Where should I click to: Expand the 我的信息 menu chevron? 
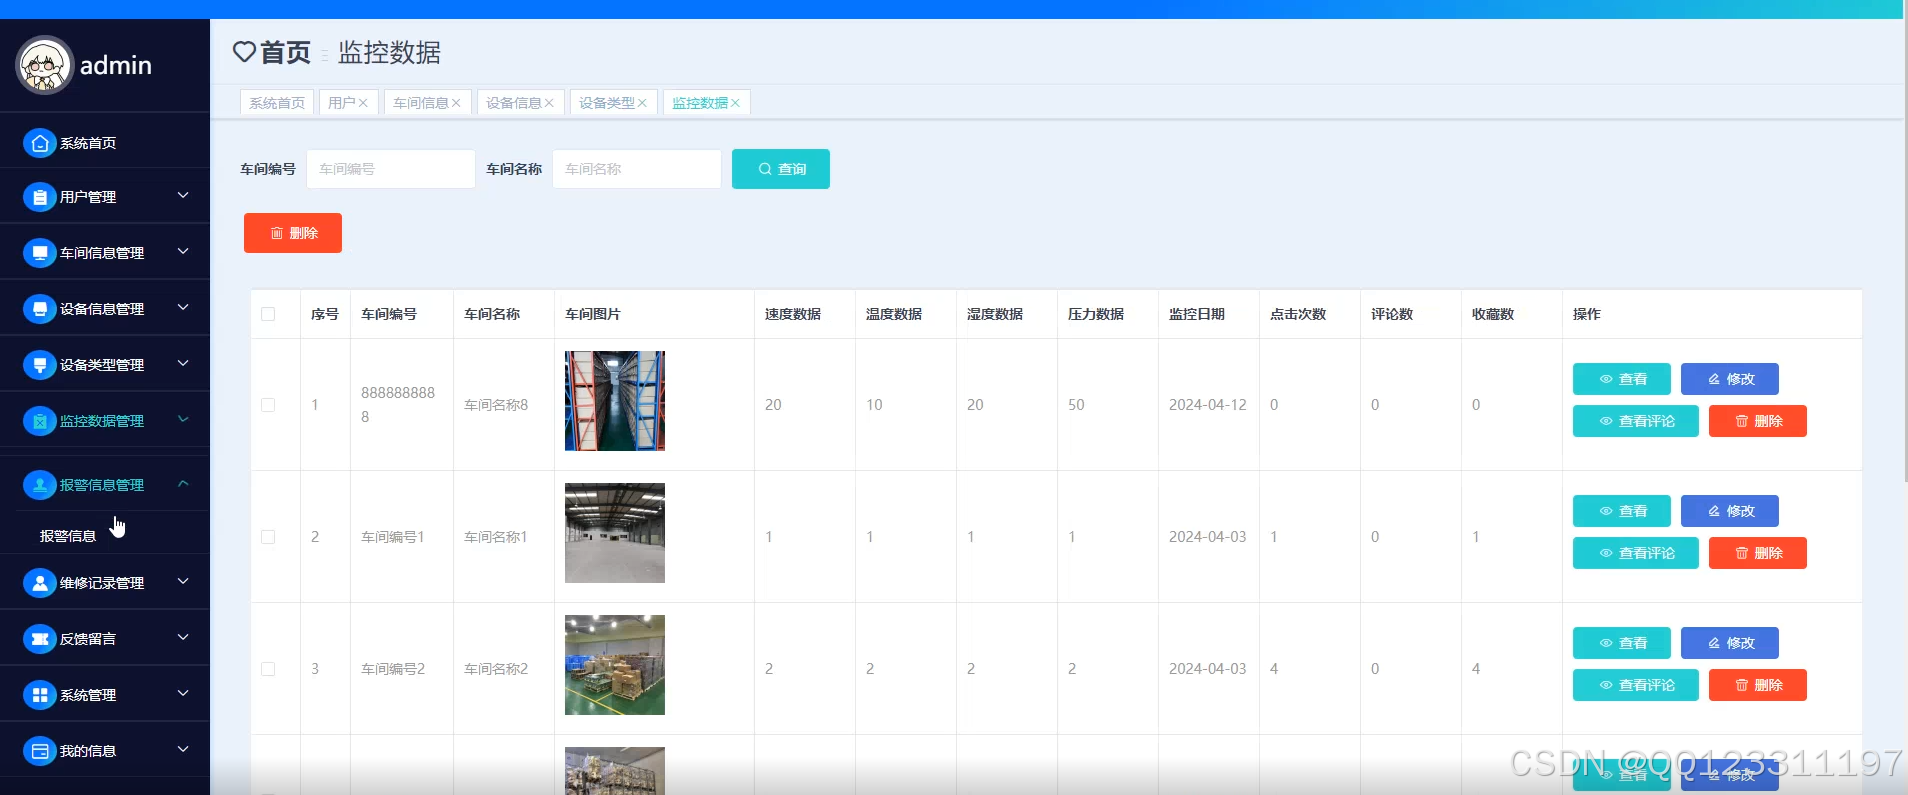183,749
